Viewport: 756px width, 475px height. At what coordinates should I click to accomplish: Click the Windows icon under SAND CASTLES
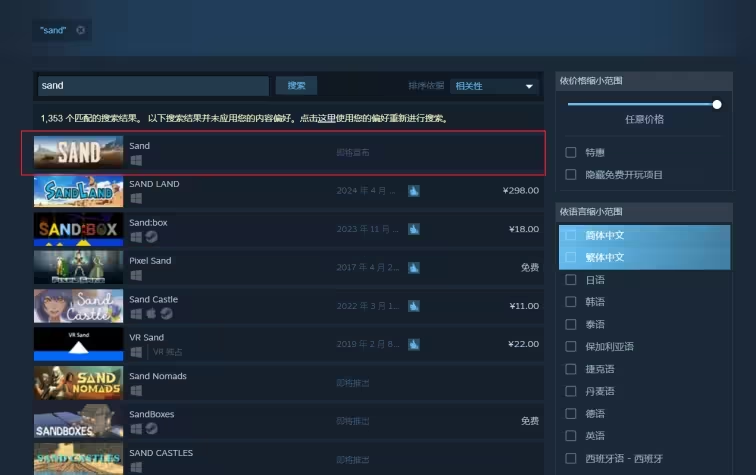click(136, 467)
